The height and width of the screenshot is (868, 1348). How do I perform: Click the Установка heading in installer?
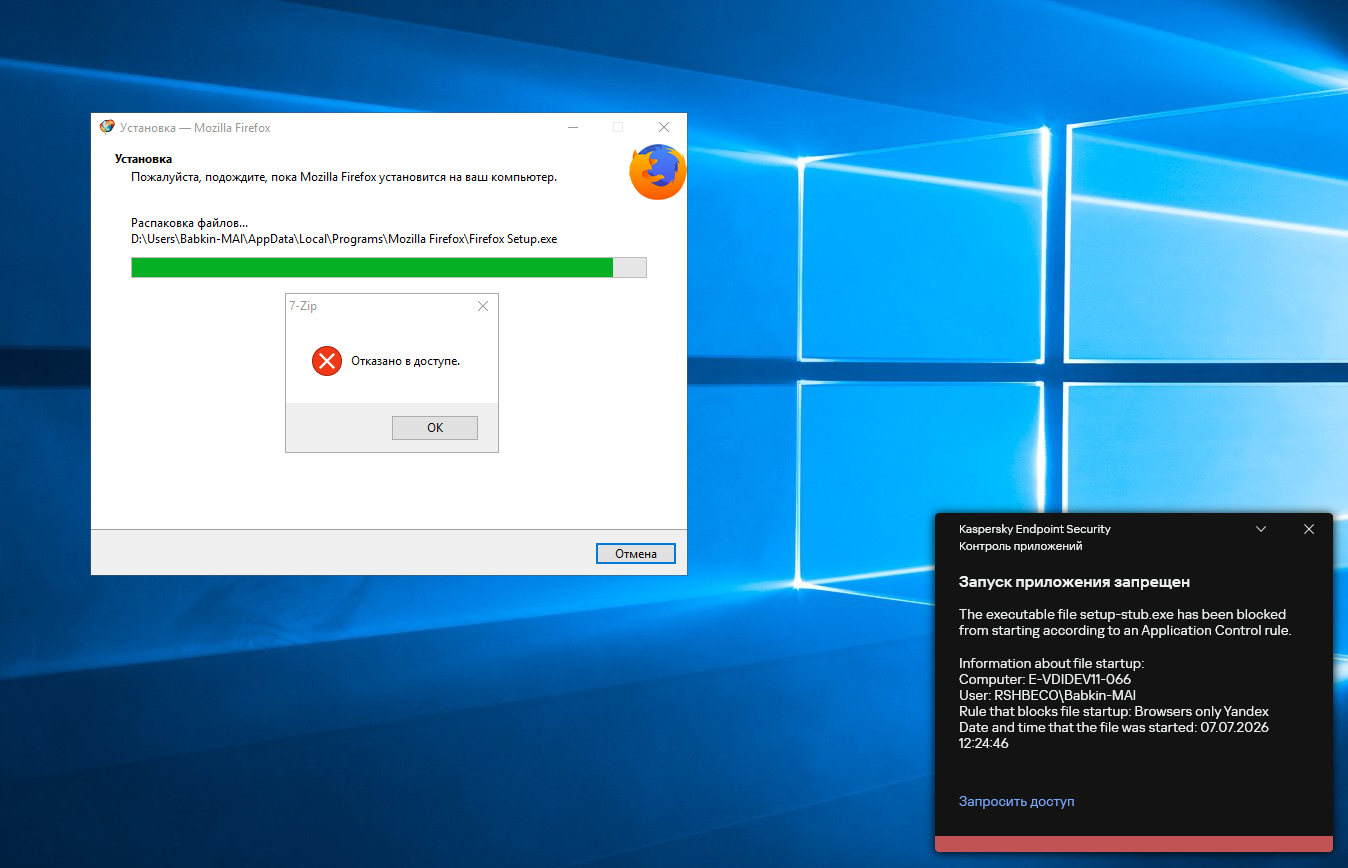click(143, 159)
